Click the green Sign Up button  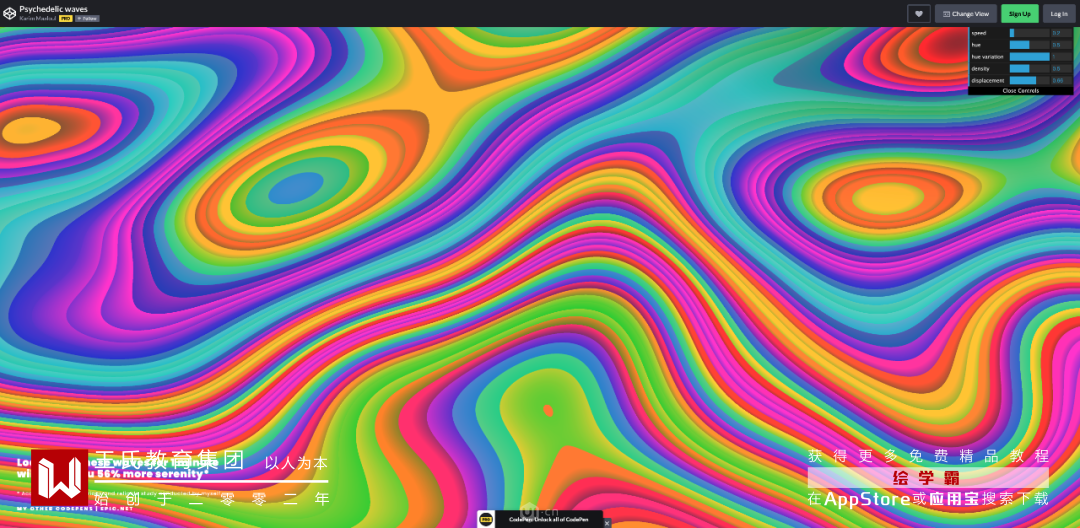coord(1019,14)
